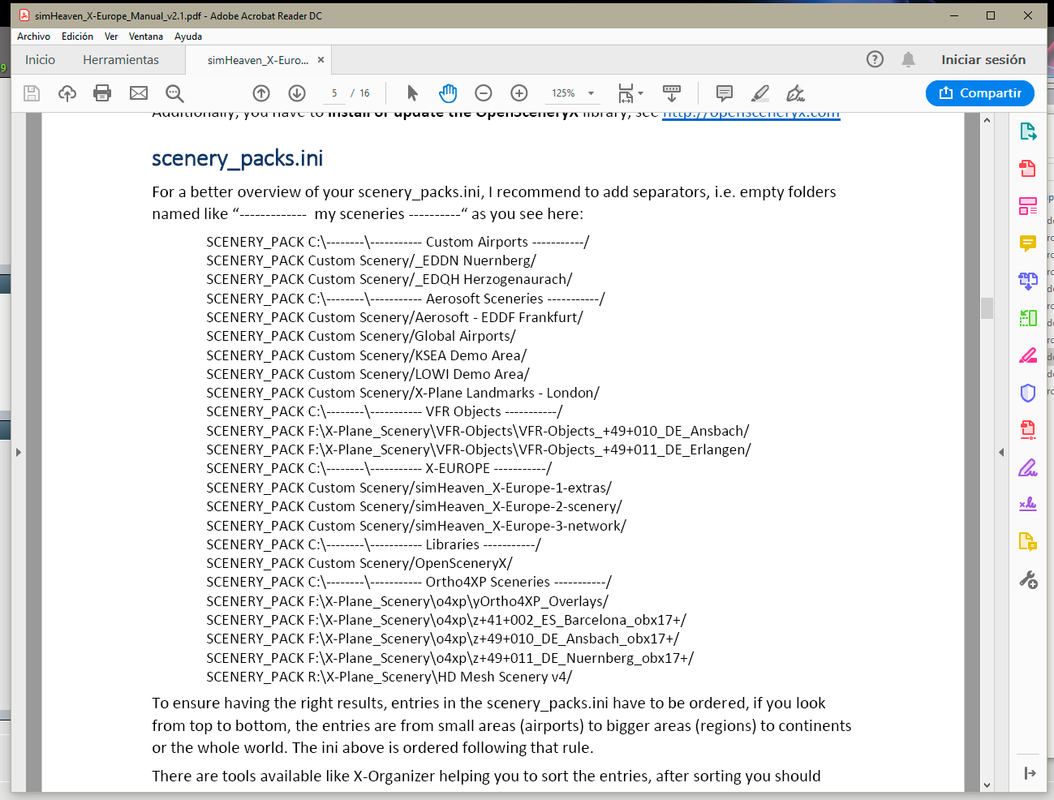Viewport: 1054px width, 800px height.
Task: Print the document with printer icon
Action: click(x=102, y=93)
